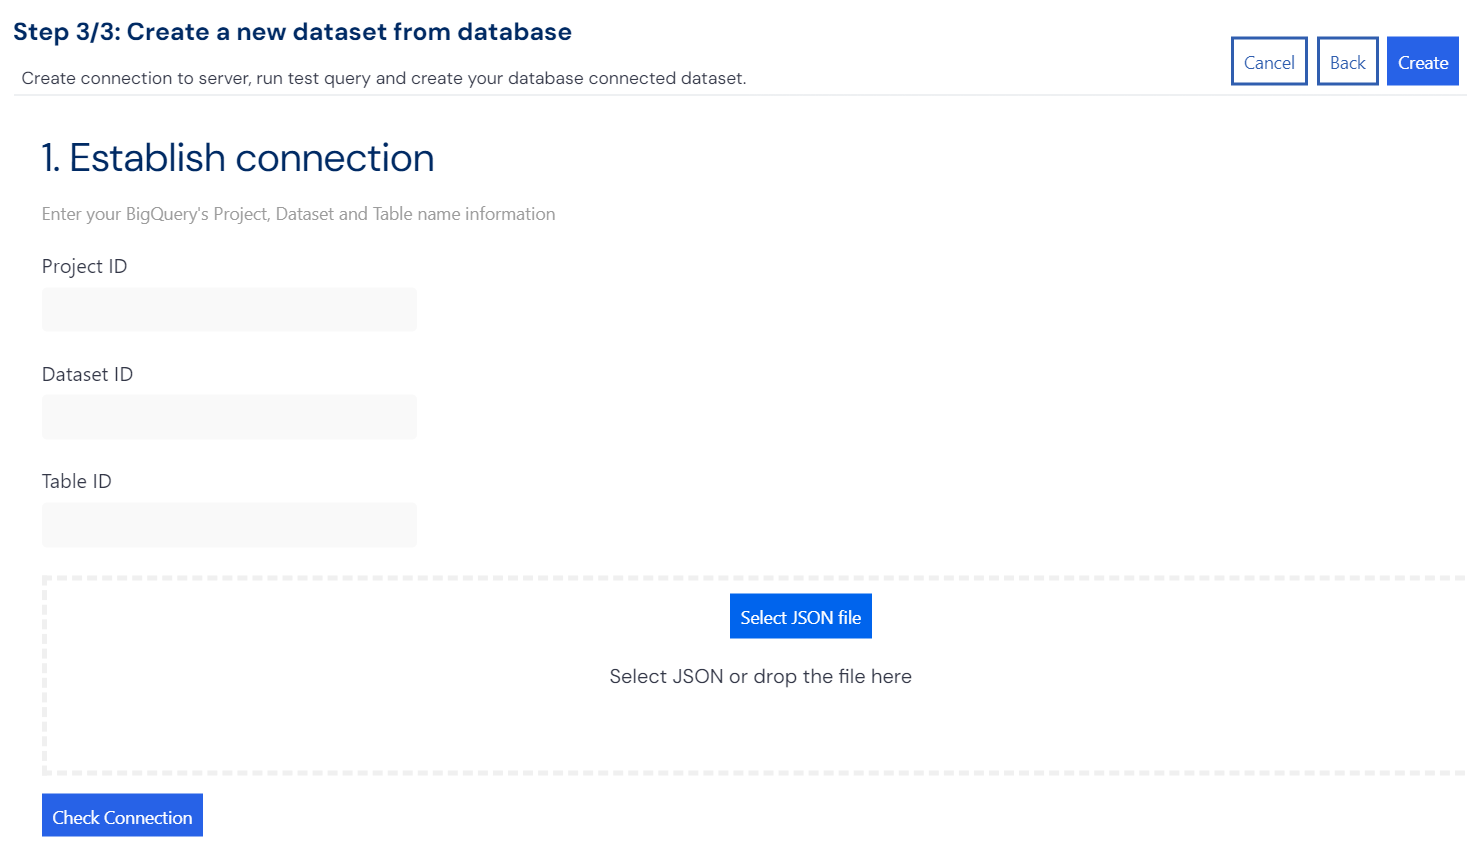Click the Cancel button
This screenshot has height=844, width=1467.
(x=1268, y=62)
